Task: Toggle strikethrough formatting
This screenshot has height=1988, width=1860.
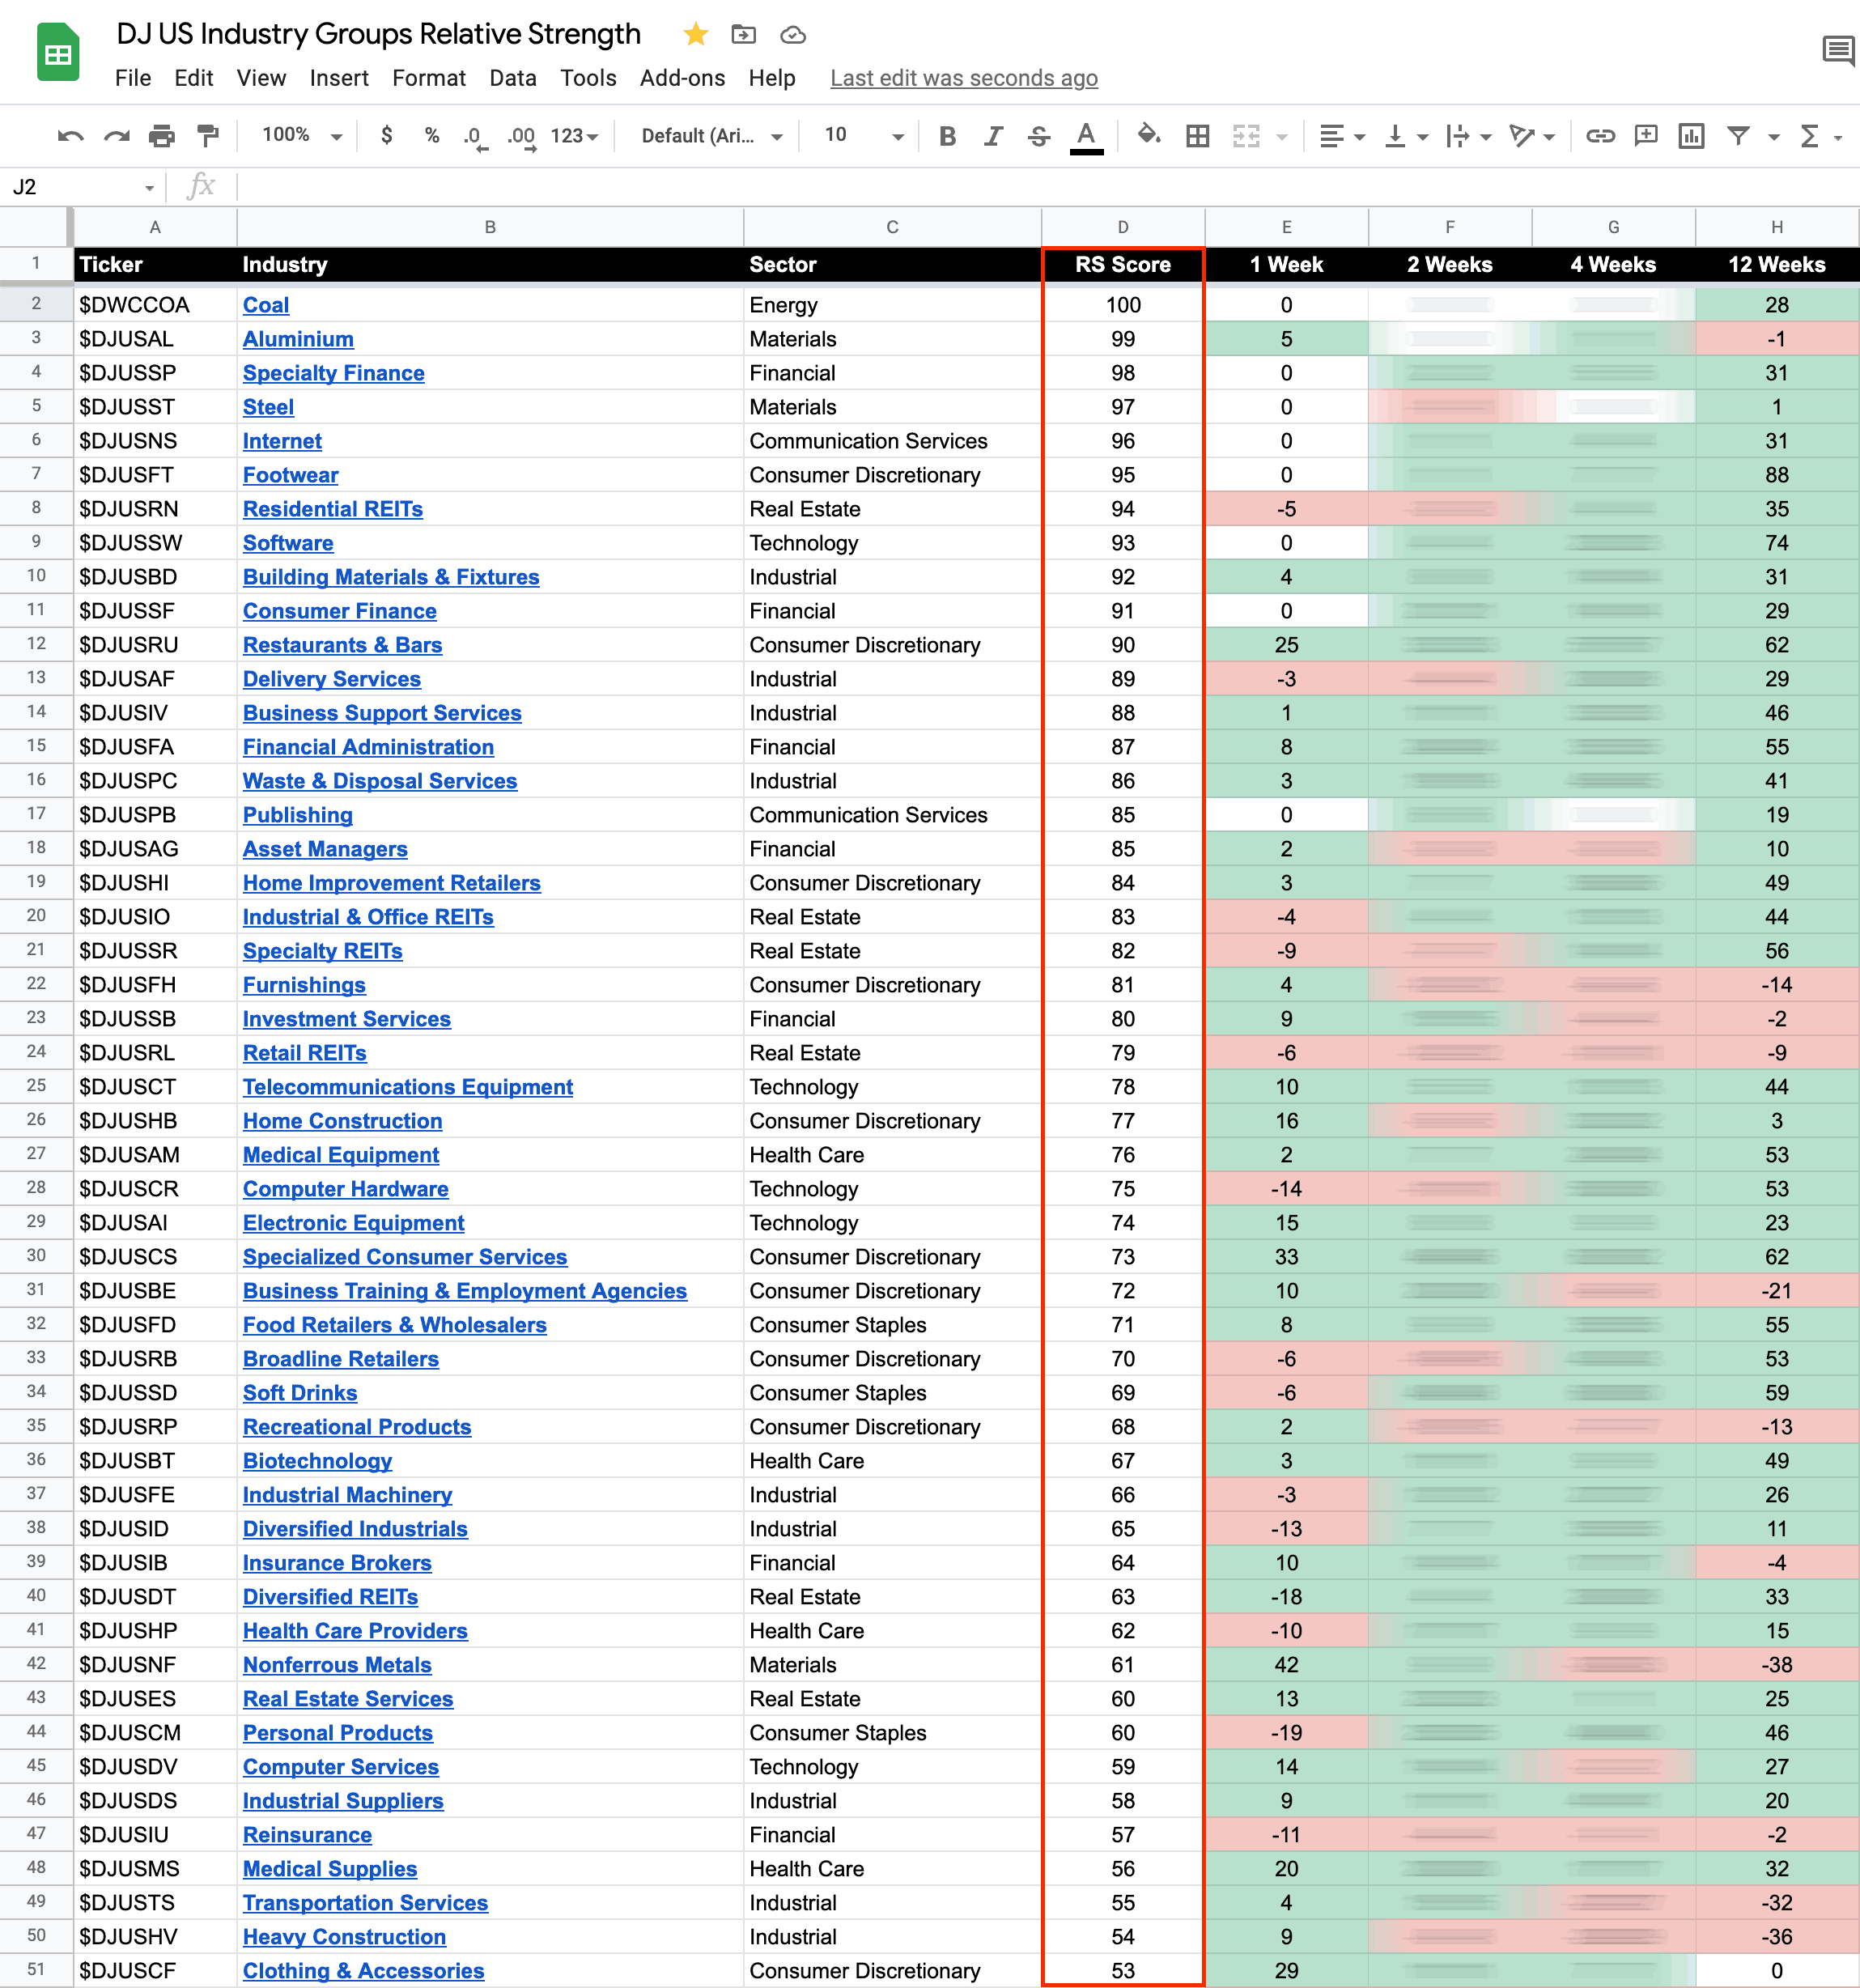Action: click(1039, 136)
